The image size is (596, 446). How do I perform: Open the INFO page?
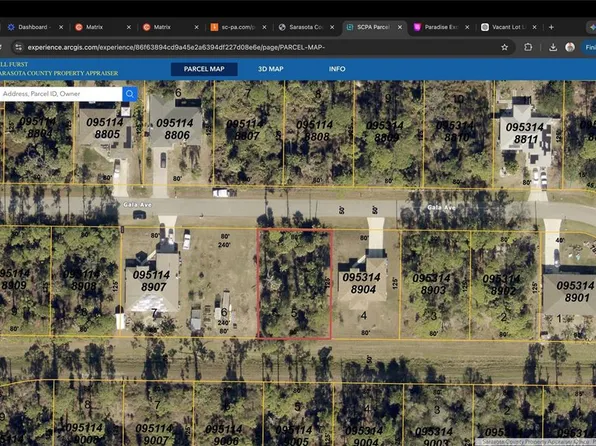(x=337, y=69)
